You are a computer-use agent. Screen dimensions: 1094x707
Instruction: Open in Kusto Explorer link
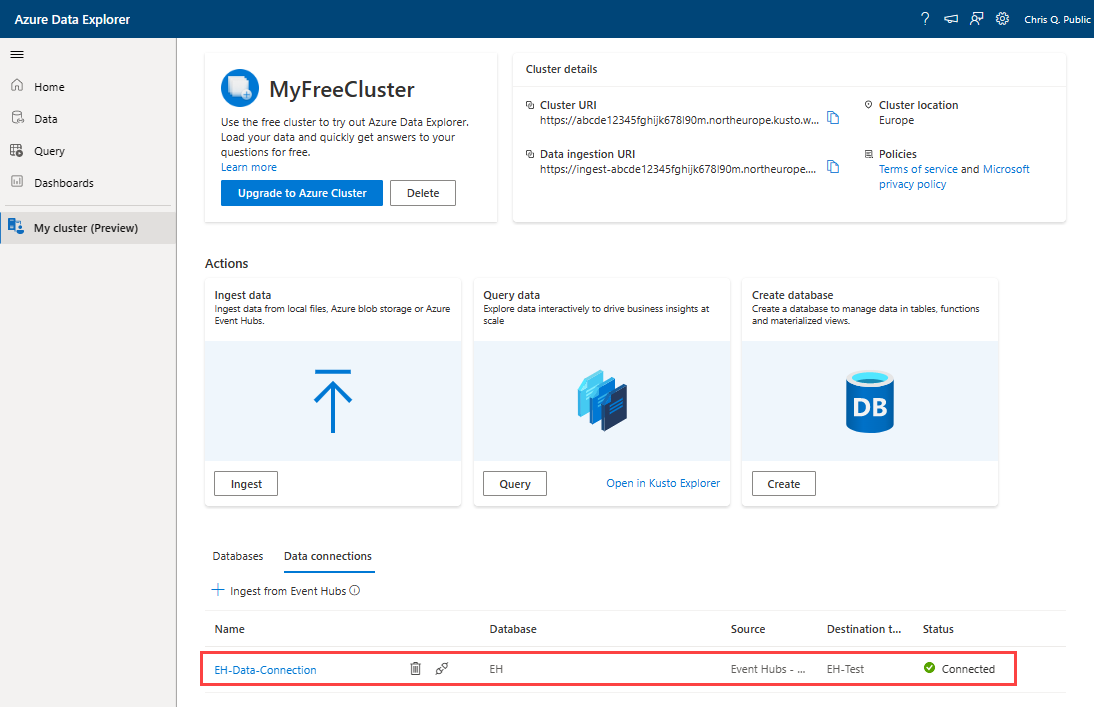(x=663, y=483)
